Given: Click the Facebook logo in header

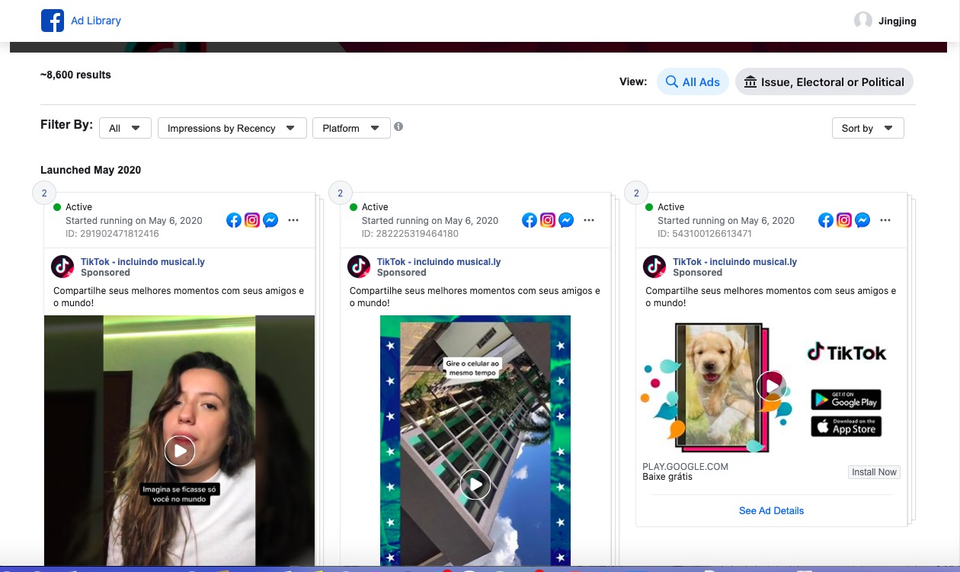Looking at the screenshot, I should point(52,20).
